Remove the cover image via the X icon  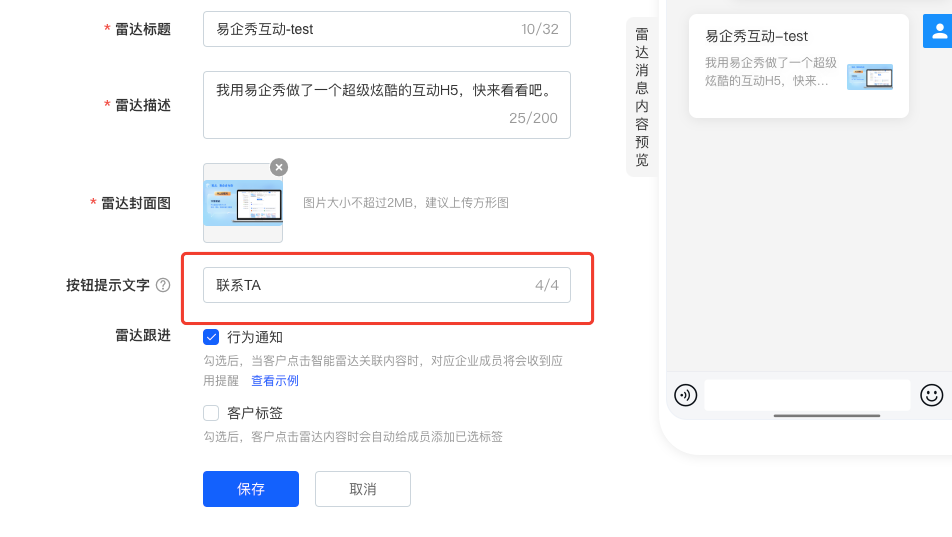pyautogui.click(x=279, y=167)
